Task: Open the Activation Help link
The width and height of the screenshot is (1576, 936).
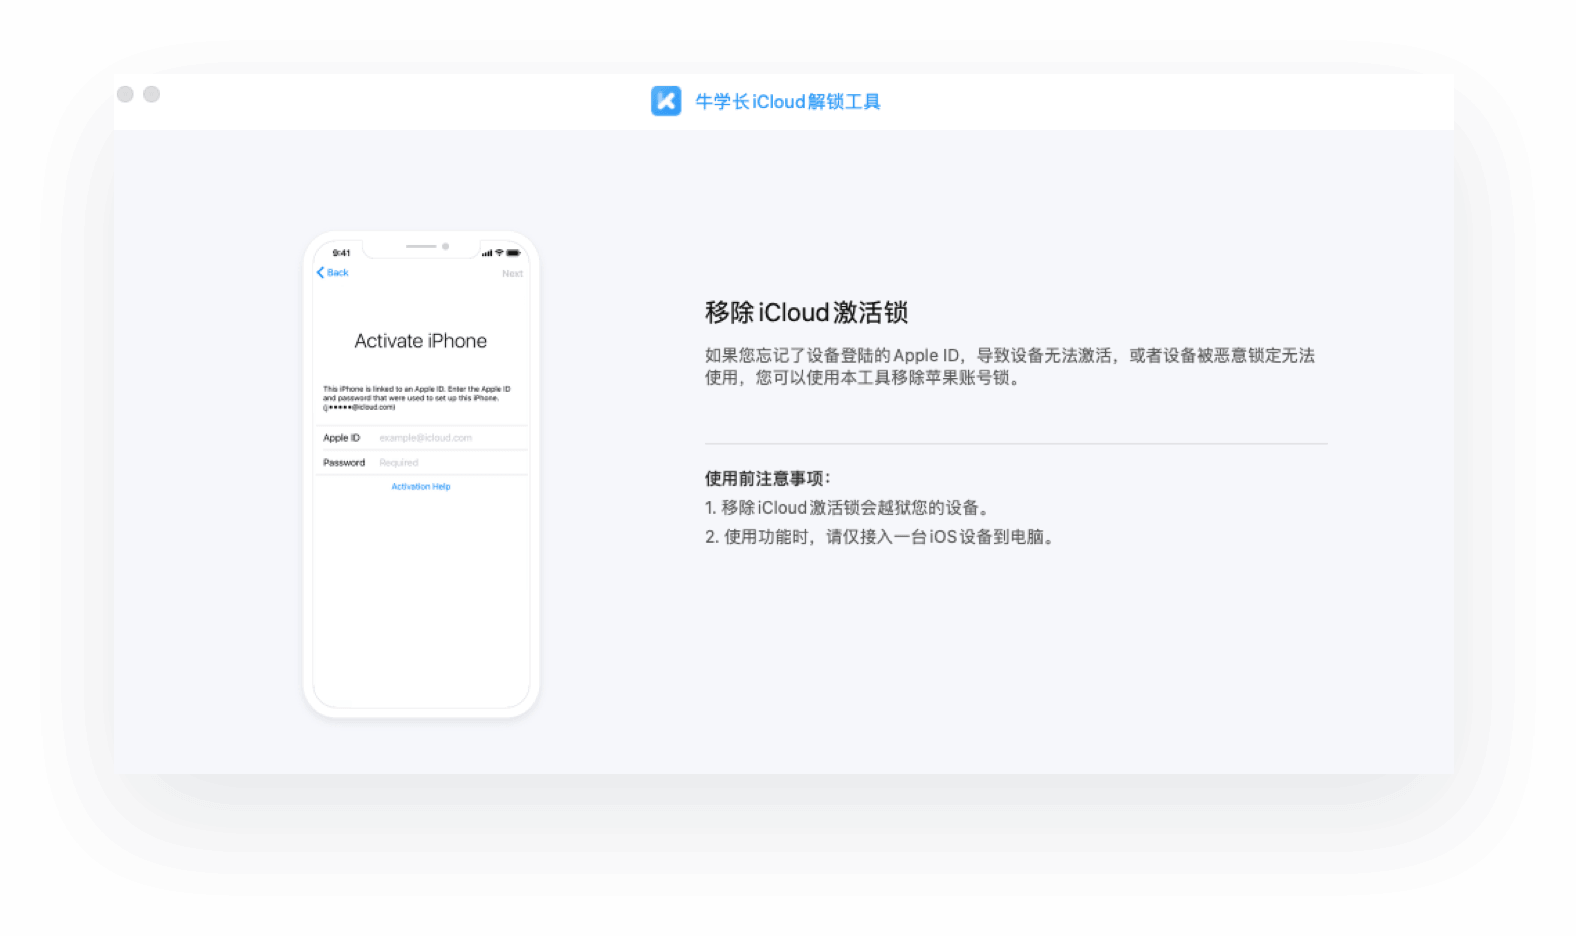Action: pos(421,487)
